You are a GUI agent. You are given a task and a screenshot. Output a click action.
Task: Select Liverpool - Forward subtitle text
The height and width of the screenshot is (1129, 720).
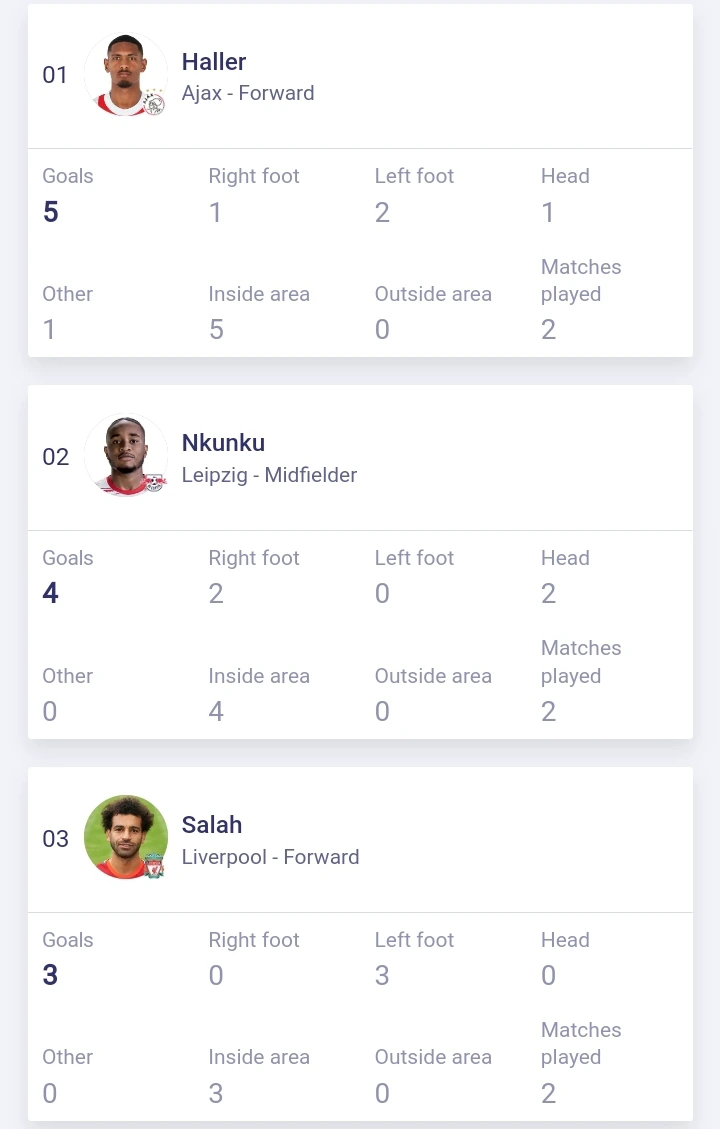[x=270, y=857]
